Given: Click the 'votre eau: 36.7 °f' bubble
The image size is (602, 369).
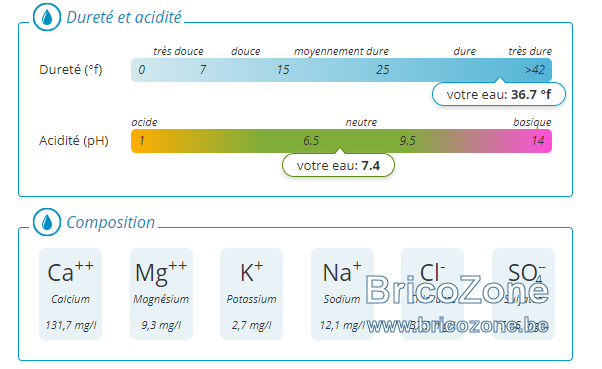Looking at the screenshot, I should (x=499, y=94).
